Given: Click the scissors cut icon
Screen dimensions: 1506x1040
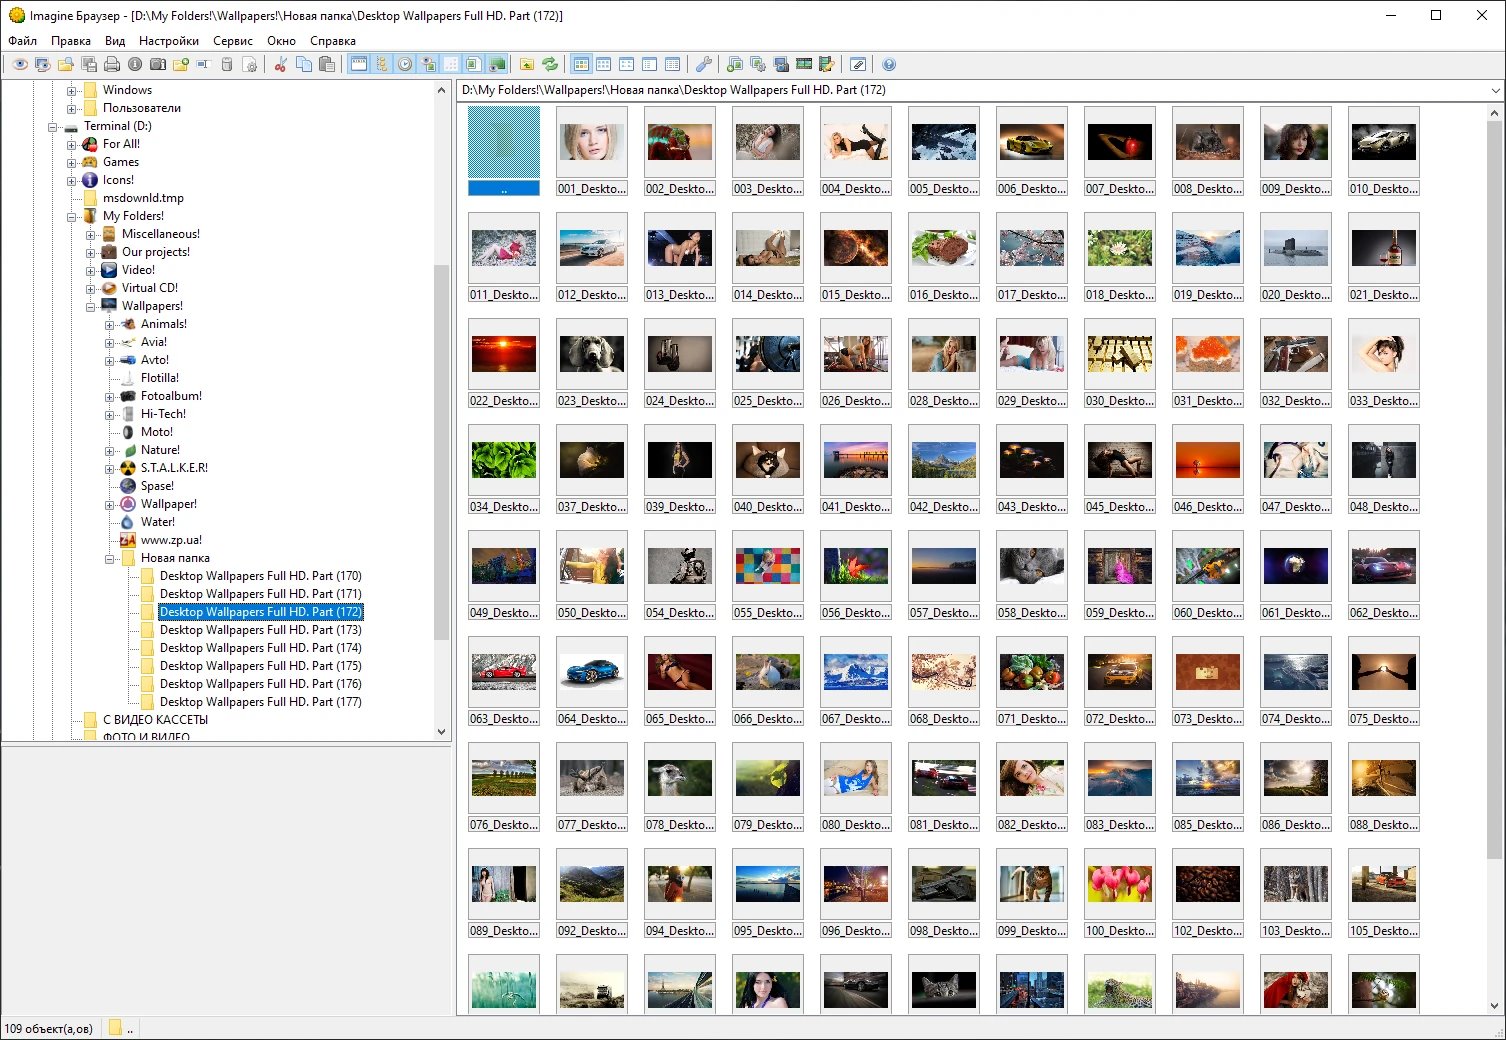Looking at the screenshot, I should point(280,64).
